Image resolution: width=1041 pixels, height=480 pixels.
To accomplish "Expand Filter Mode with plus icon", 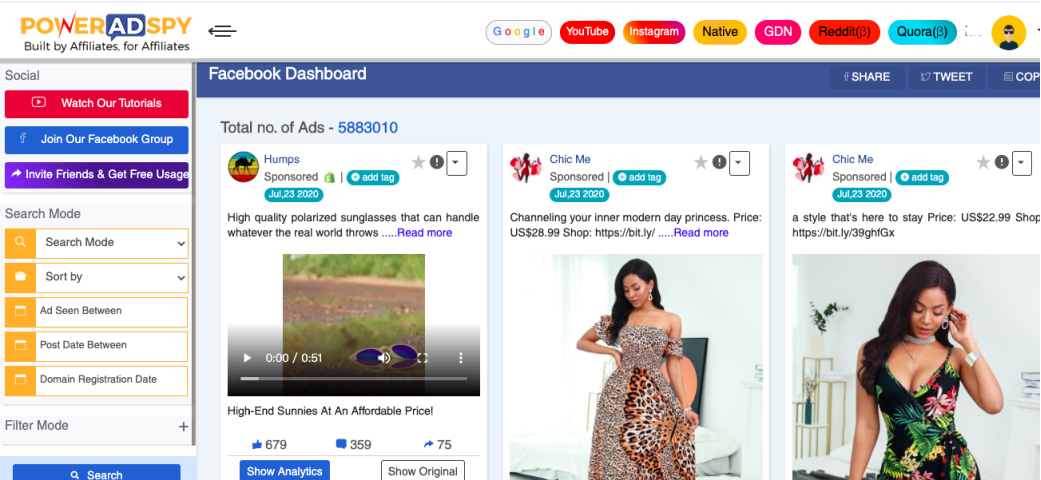I will point(184,426).
